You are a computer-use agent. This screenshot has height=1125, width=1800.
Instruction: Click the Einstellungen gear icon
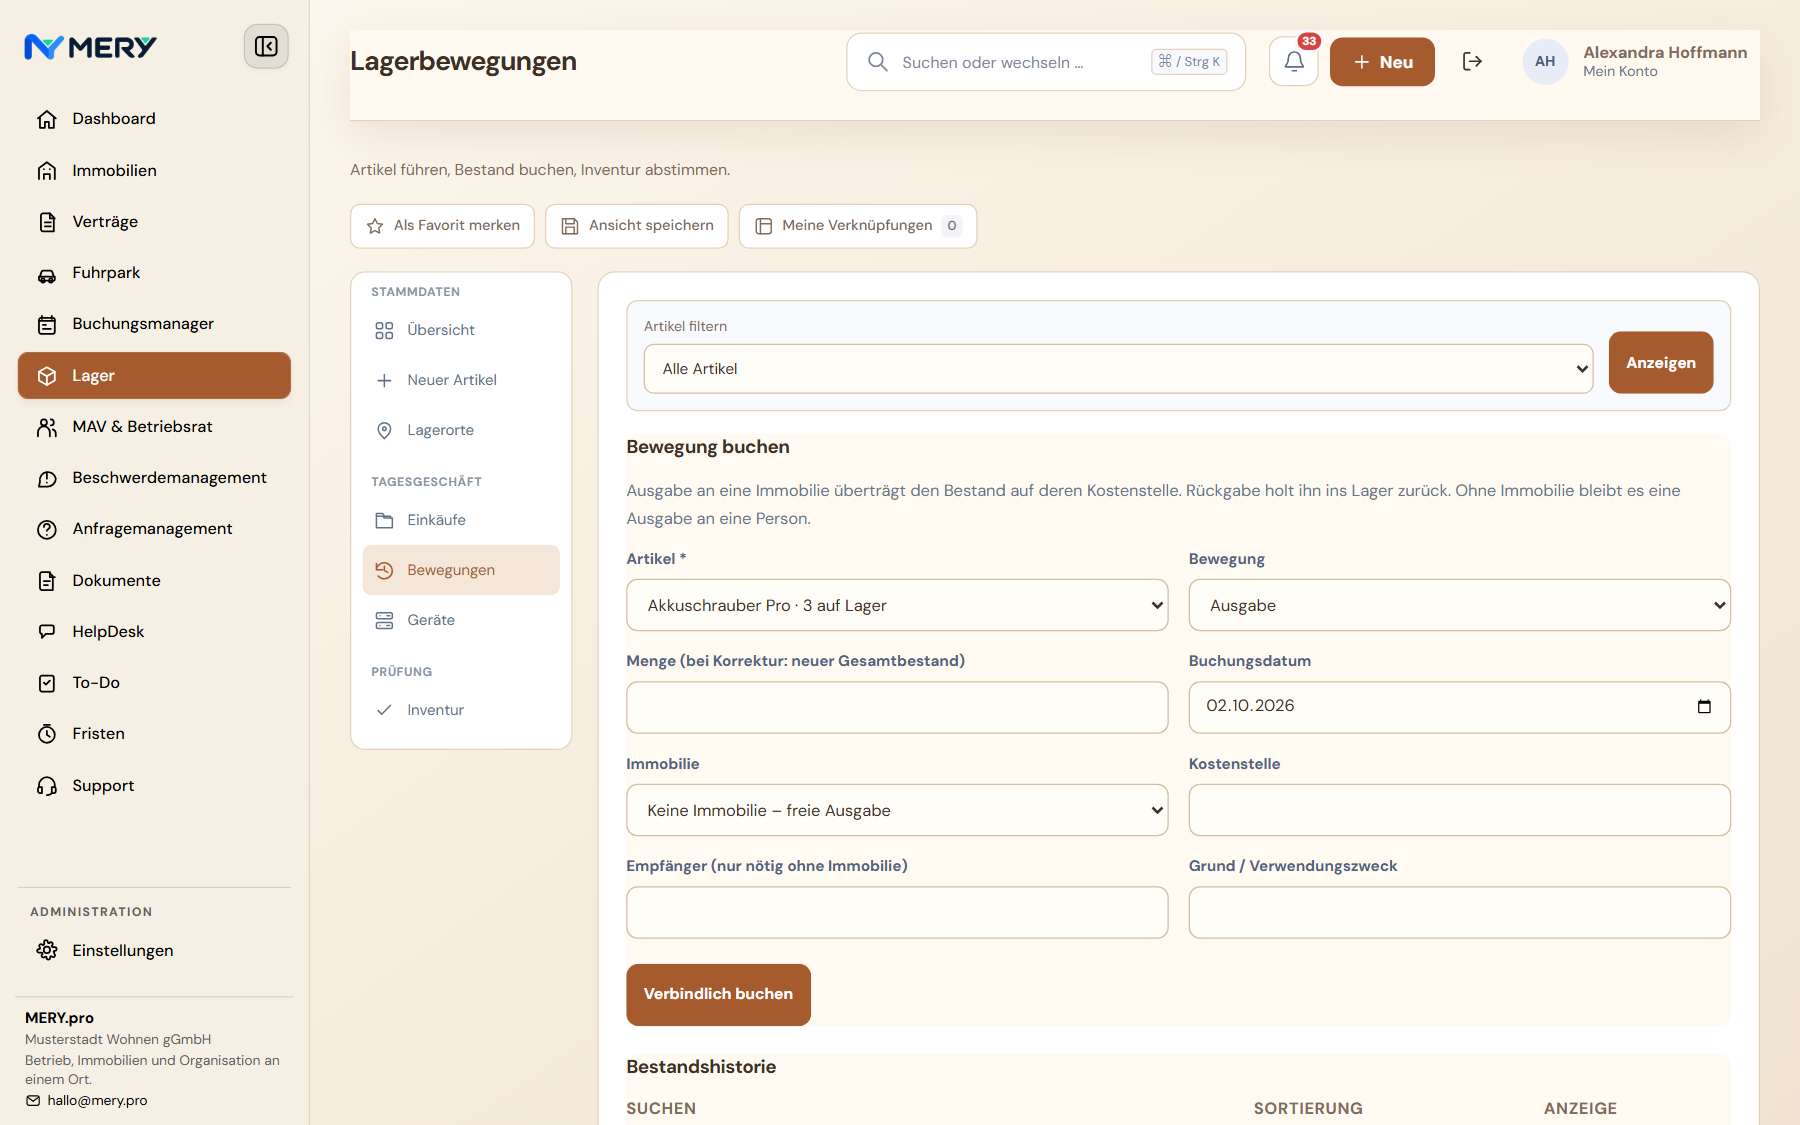pyautogui.click(x=47, y=950)
